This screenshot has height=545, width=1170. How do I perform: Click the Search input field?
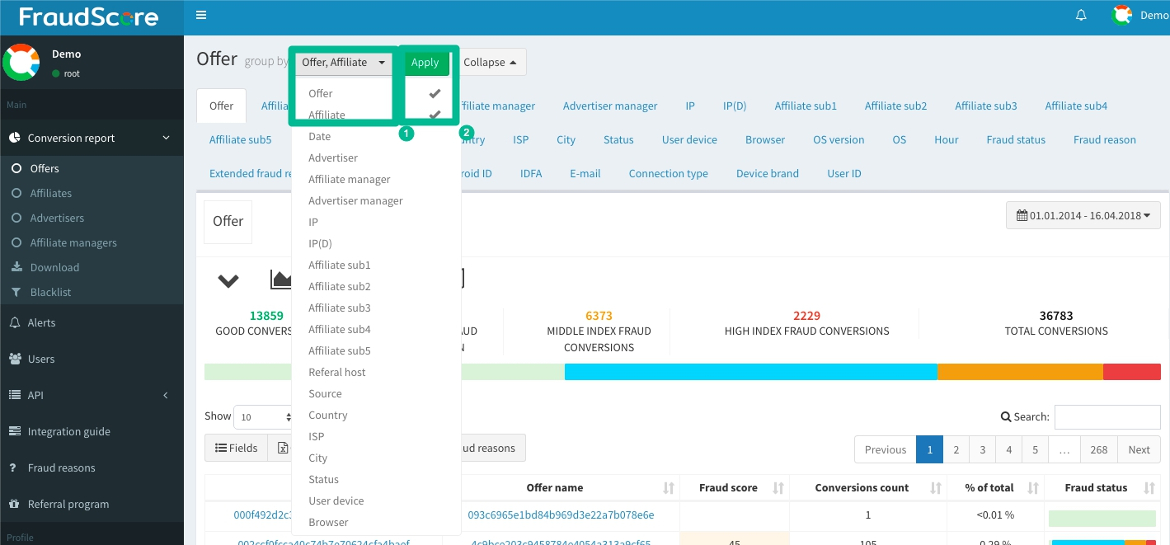(1106, 417)
